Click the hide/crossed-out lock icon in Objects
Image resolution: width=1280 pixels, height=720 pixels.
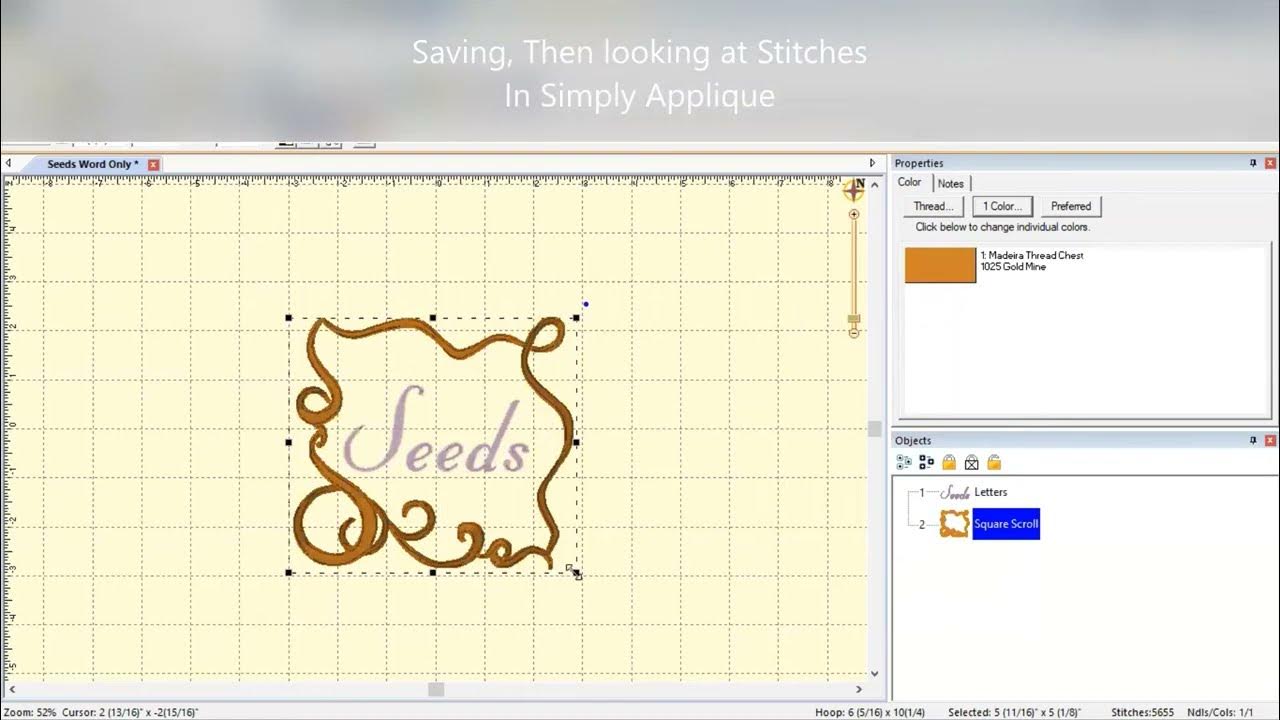pos(971,462)
